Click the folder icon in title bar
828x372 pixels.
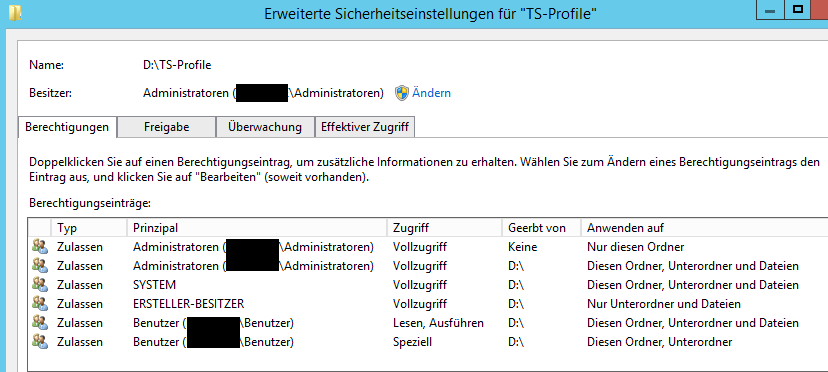15,12
